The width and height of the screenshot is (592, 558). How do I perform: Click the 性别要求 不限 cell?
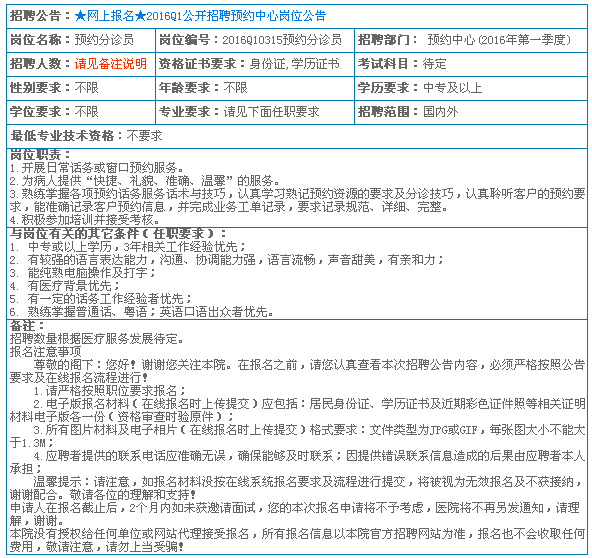[x=81, y=88]
